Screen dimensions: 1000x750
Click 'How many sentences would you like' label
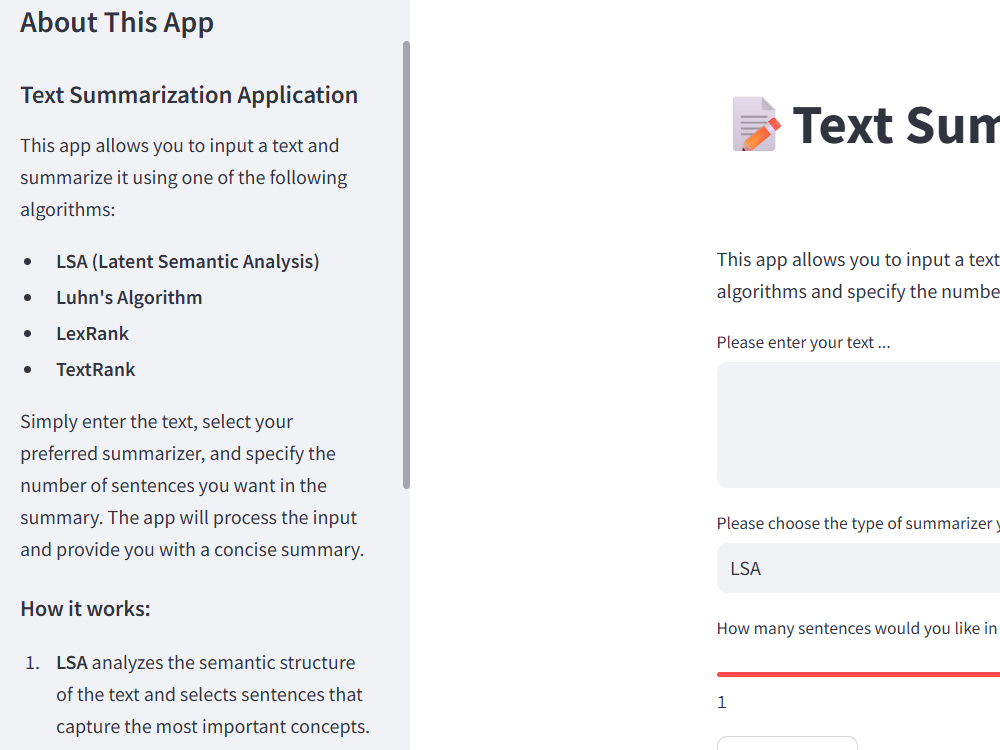pyautogui.click(x=858, y=629)
